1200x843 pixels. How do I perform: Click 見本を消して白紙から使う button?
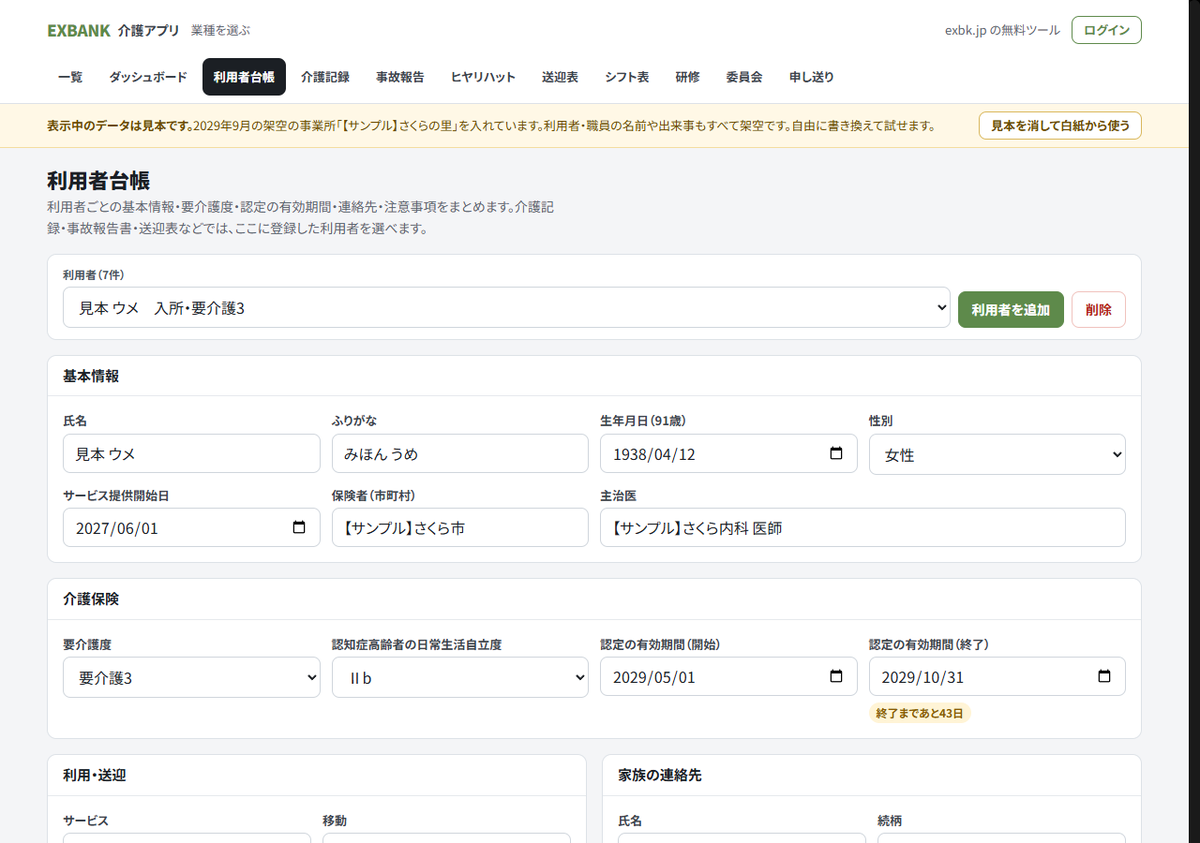click(x=1060, y=126)
